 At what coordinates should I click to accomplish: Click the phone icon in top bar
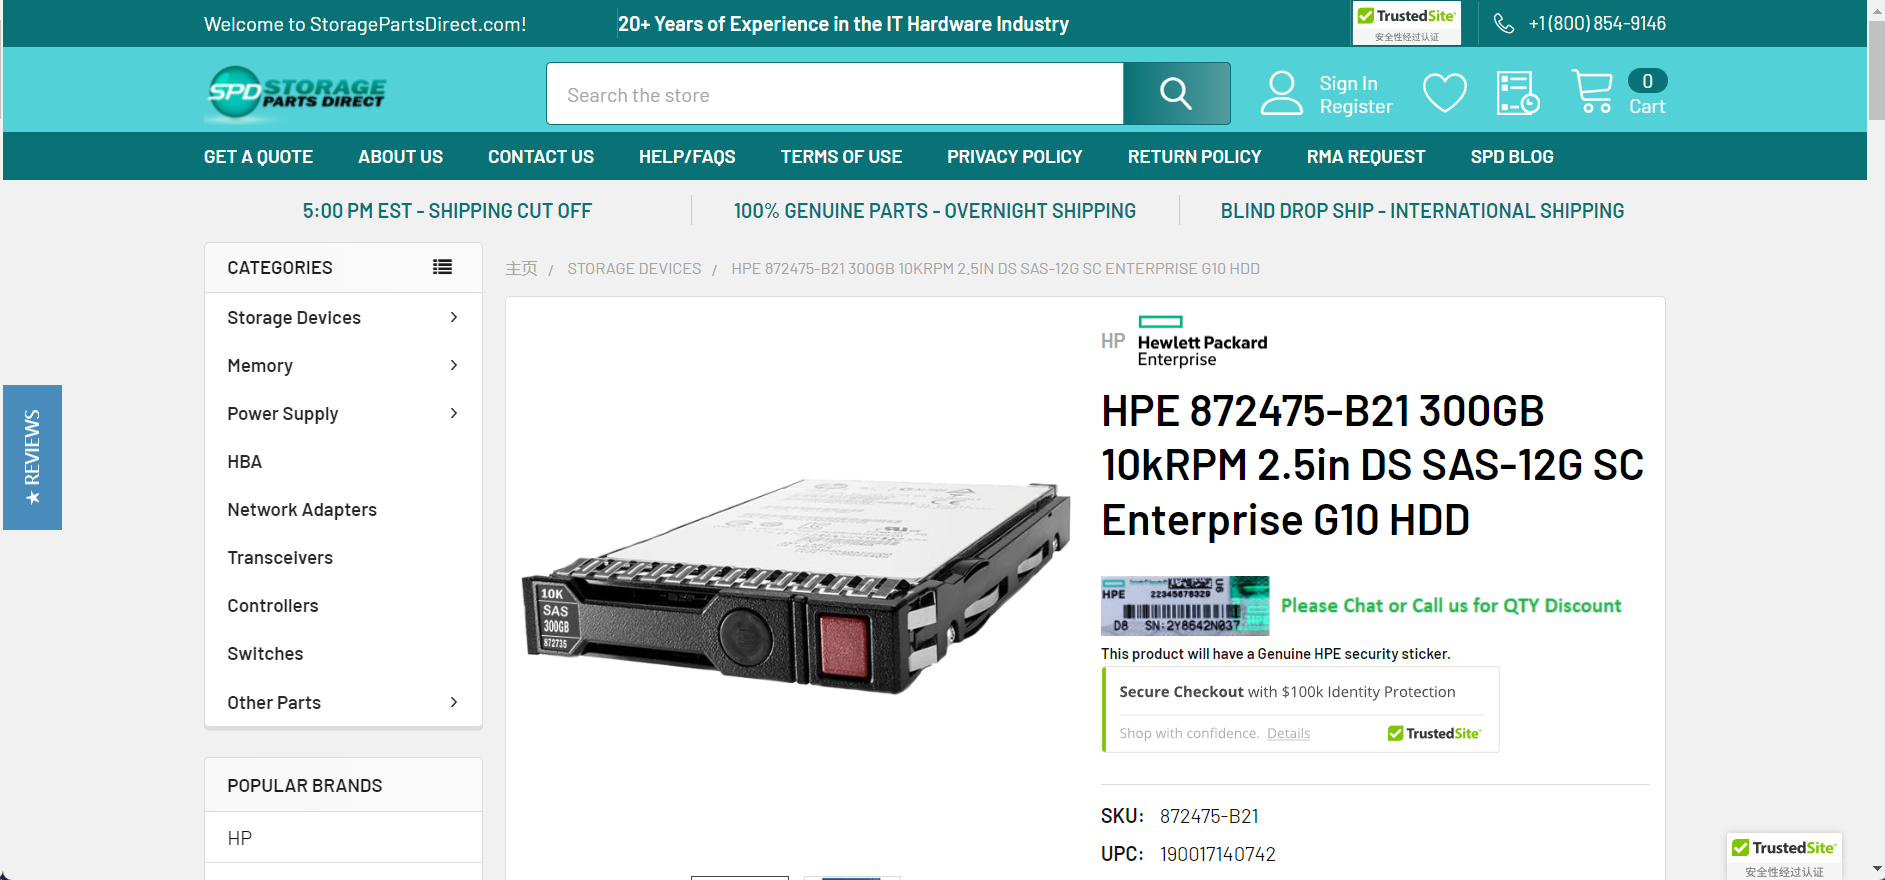coord(1504,23)
